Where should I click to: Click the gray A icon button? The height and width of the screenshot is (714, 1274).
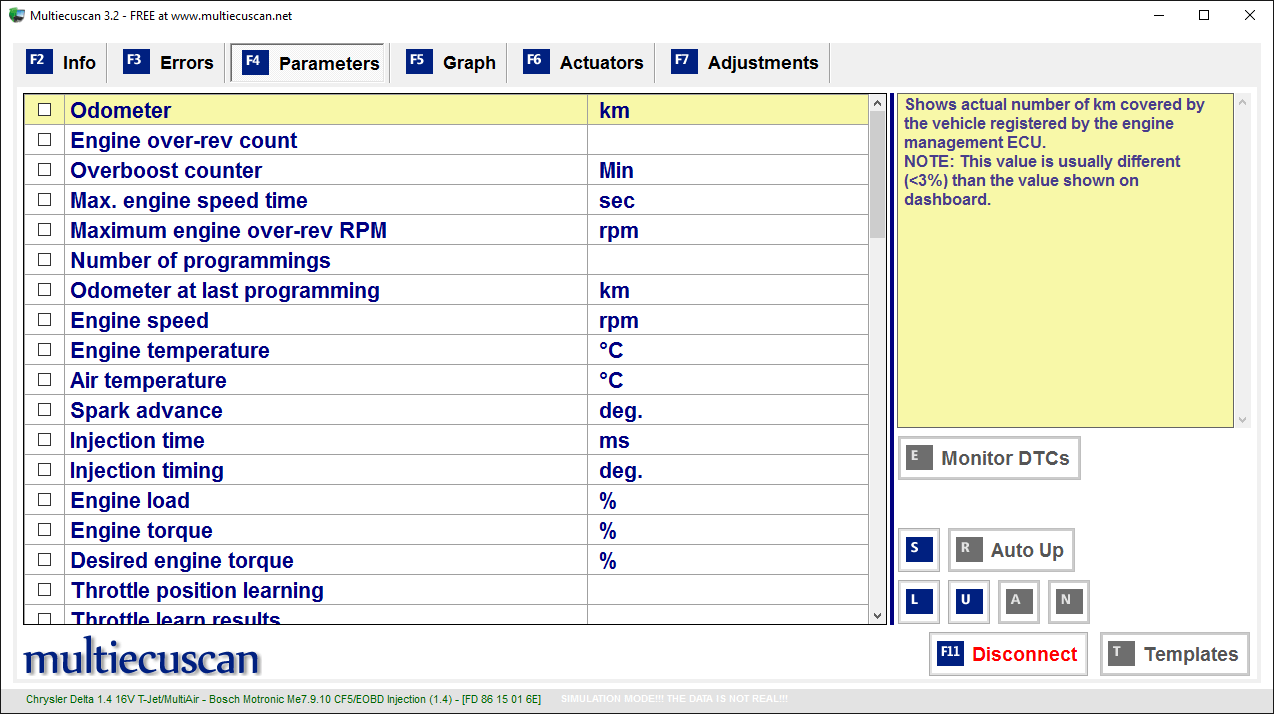(x=1018, y=601)
